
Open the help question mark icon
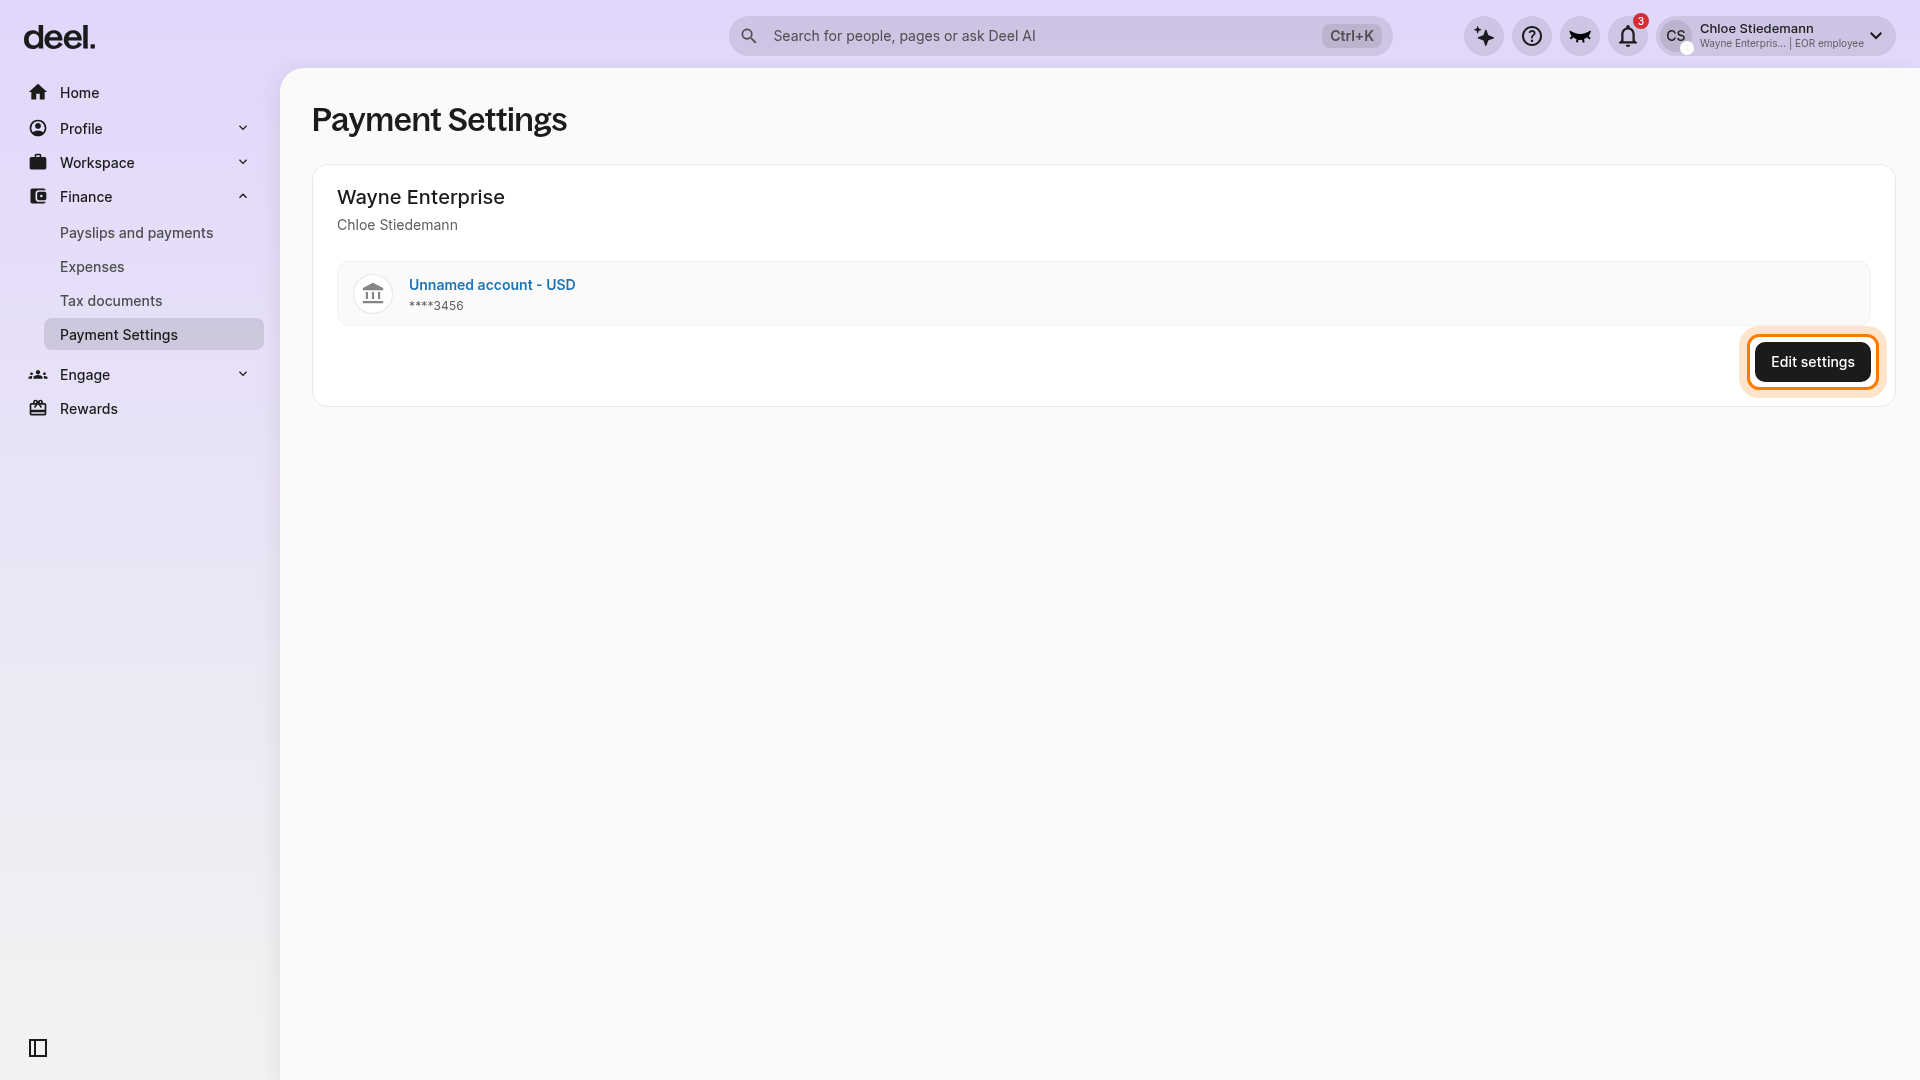(1532, 36)
